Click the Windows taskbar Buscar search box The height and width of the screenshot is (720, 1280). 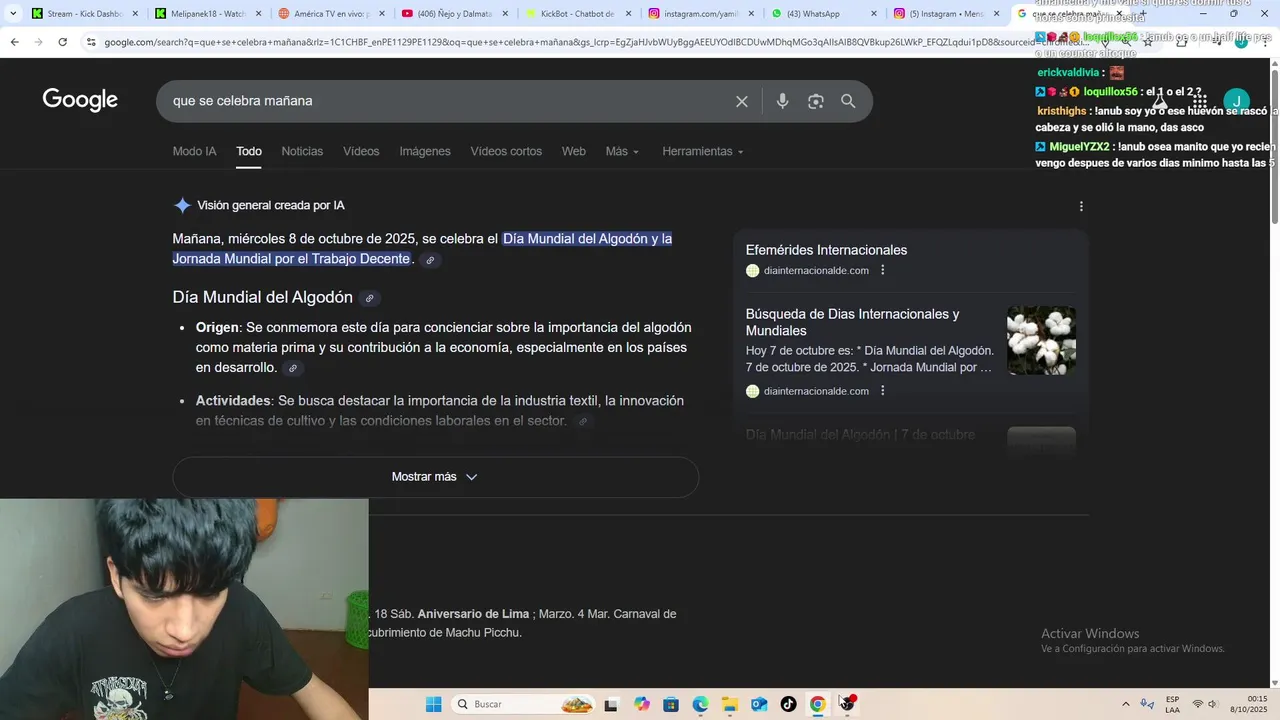click(524, 704)
